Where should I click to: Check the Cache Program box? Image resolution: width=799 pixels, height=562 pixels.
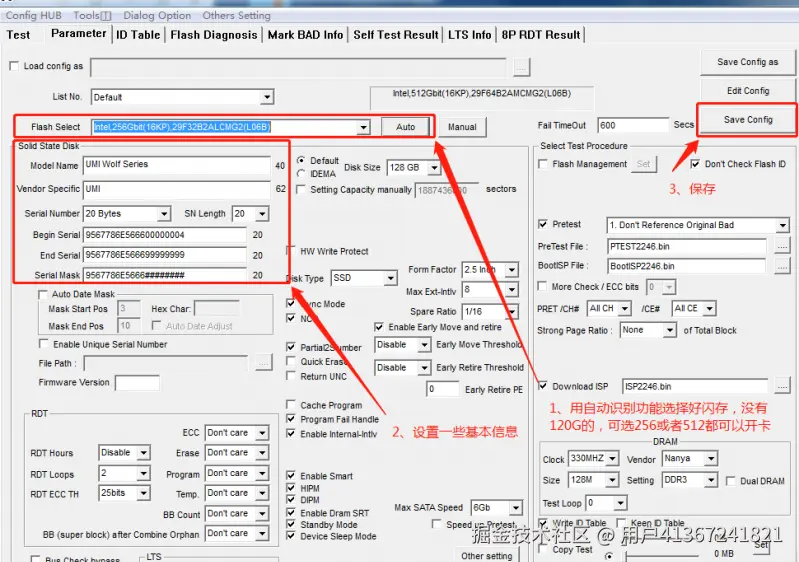(x=291, y=405)
